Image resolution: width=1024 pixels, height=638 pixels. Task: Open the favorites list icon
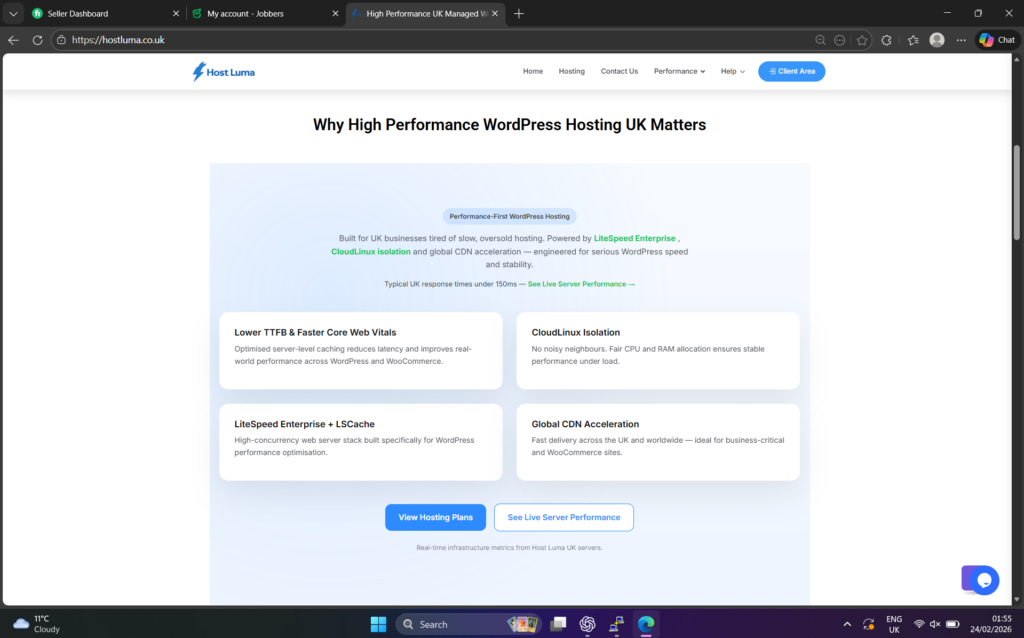[x=913, y=40]
